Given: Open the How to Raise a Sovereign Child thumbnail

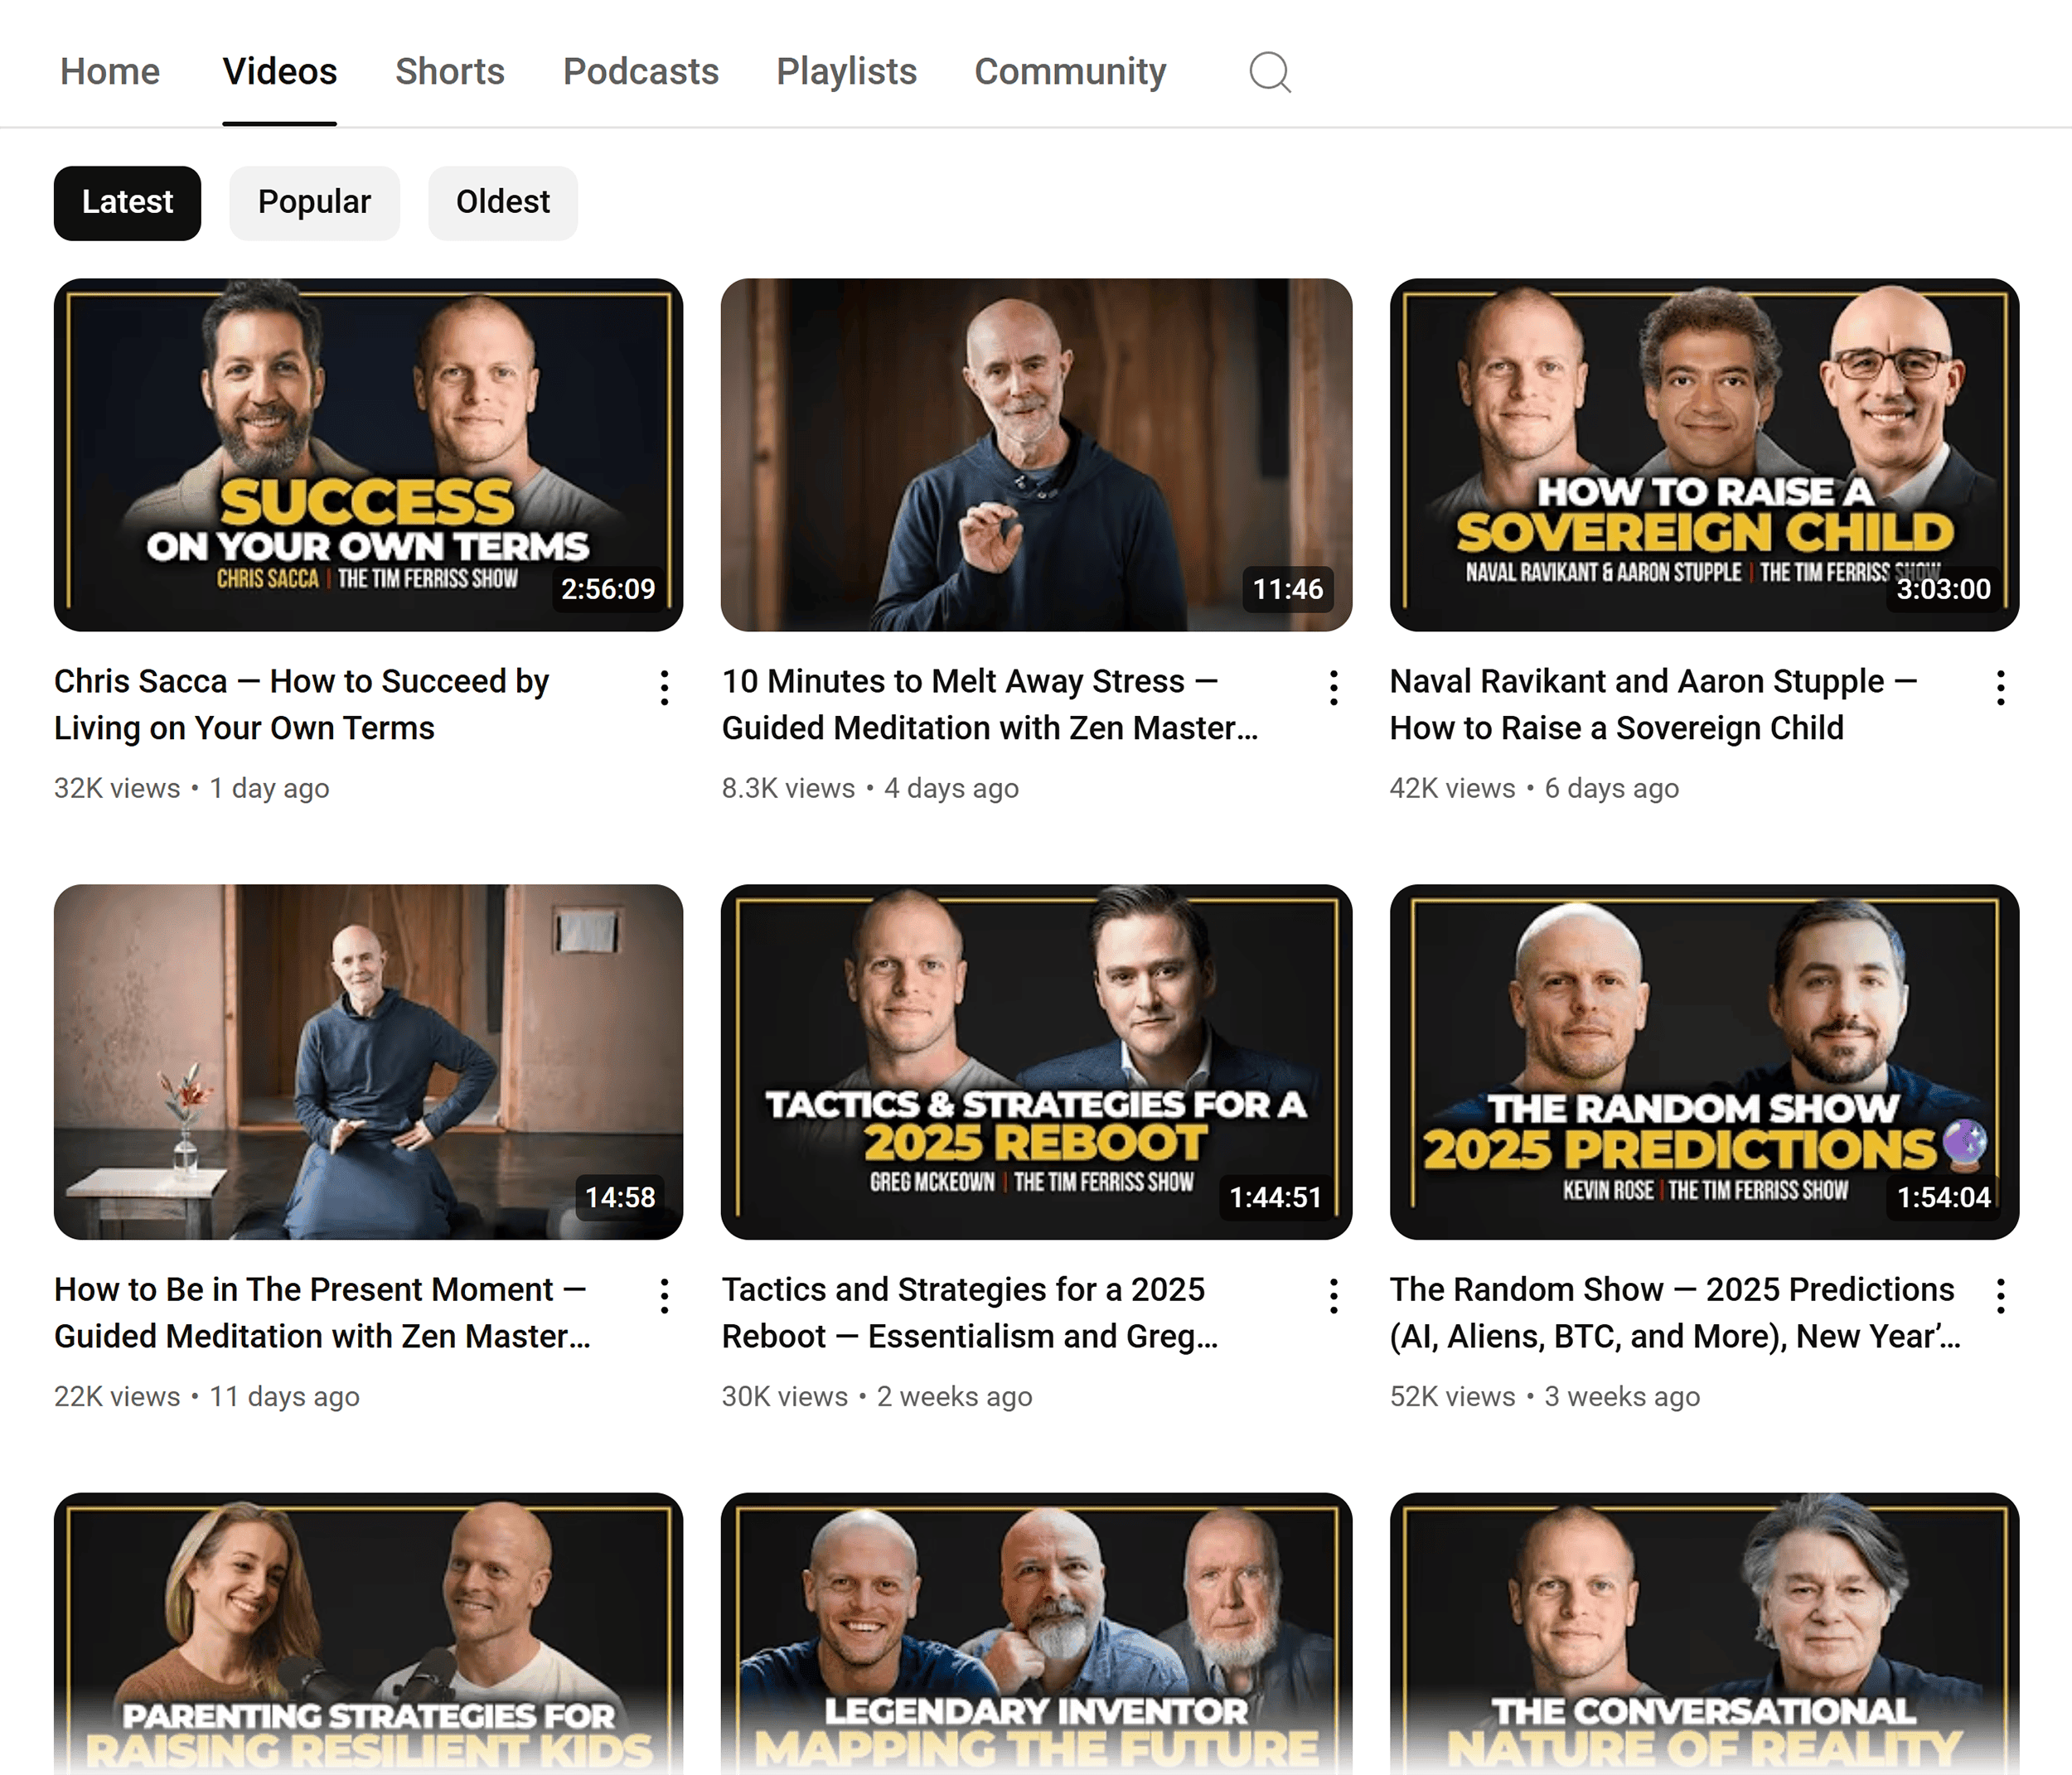Looking at the screenshot, I should tap(1704, 455).
